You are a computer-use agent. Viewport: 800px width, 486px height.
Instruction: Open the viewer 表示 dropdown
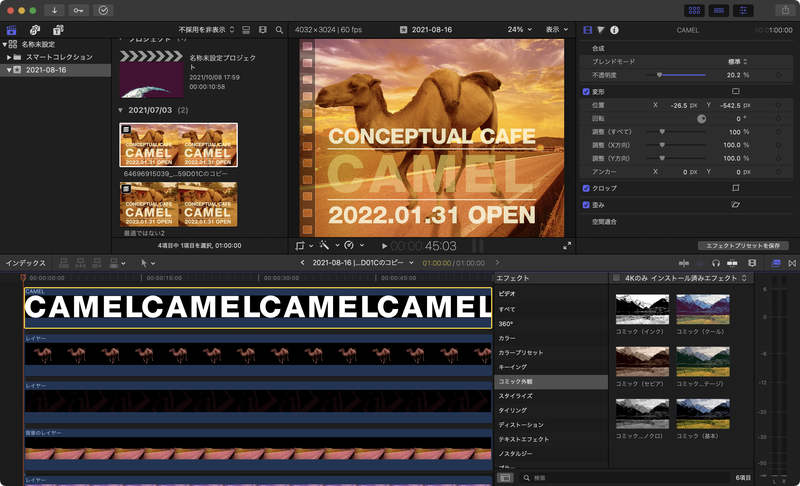tap(557, 30)
